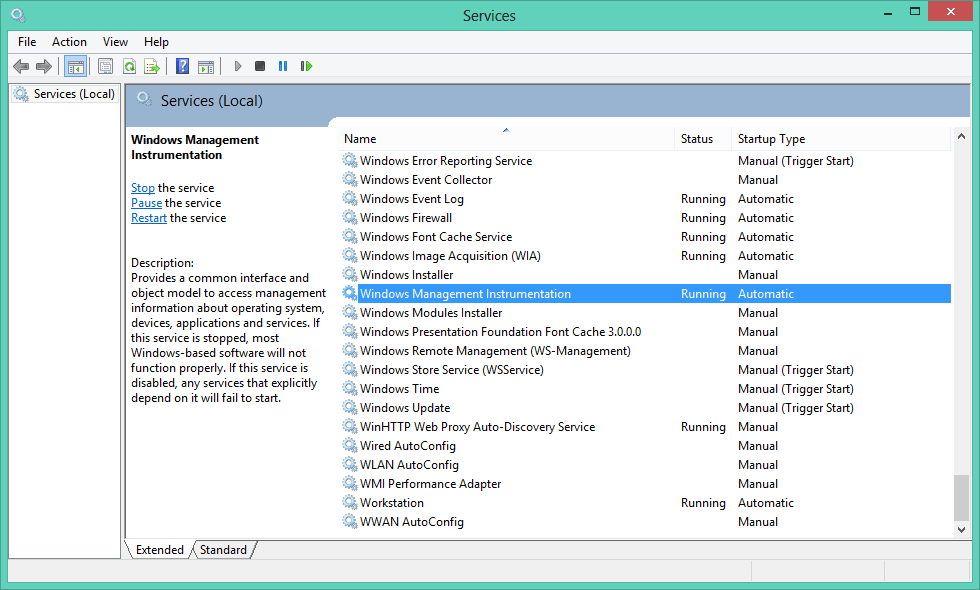Click the gear icon beside Wired AutoConfig
Image resolution: width=980 pixels, height=590 pixels.
[x=350, y=446]
